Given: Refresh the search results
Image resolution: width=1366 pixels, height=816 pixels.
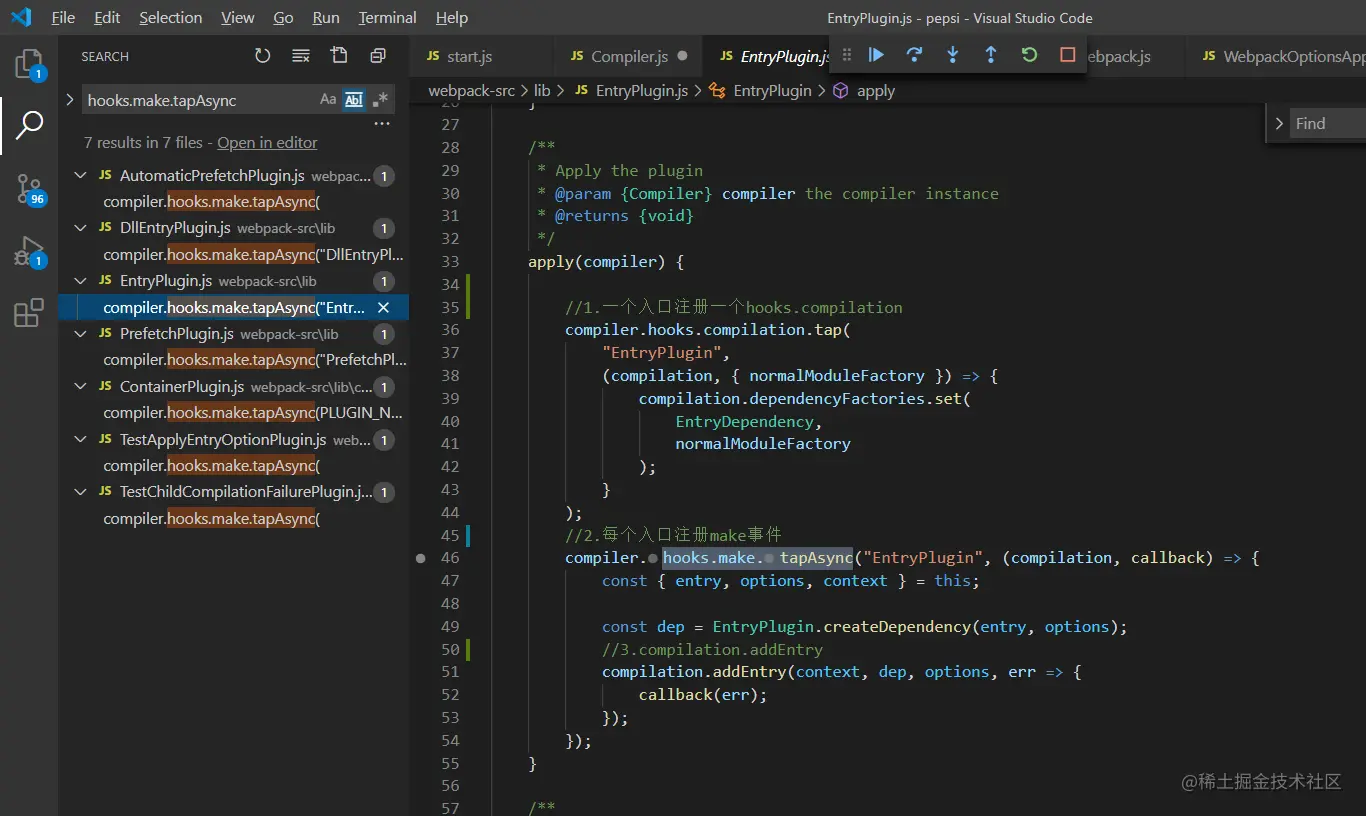Looking at the screenshot, I should point(262,56).
